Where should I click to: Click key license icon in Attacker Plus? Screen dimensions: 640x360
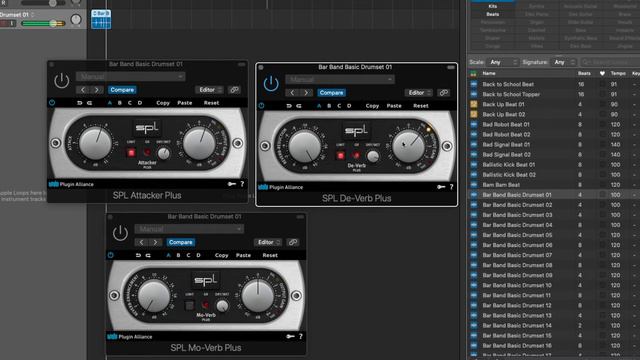(231, 184)
